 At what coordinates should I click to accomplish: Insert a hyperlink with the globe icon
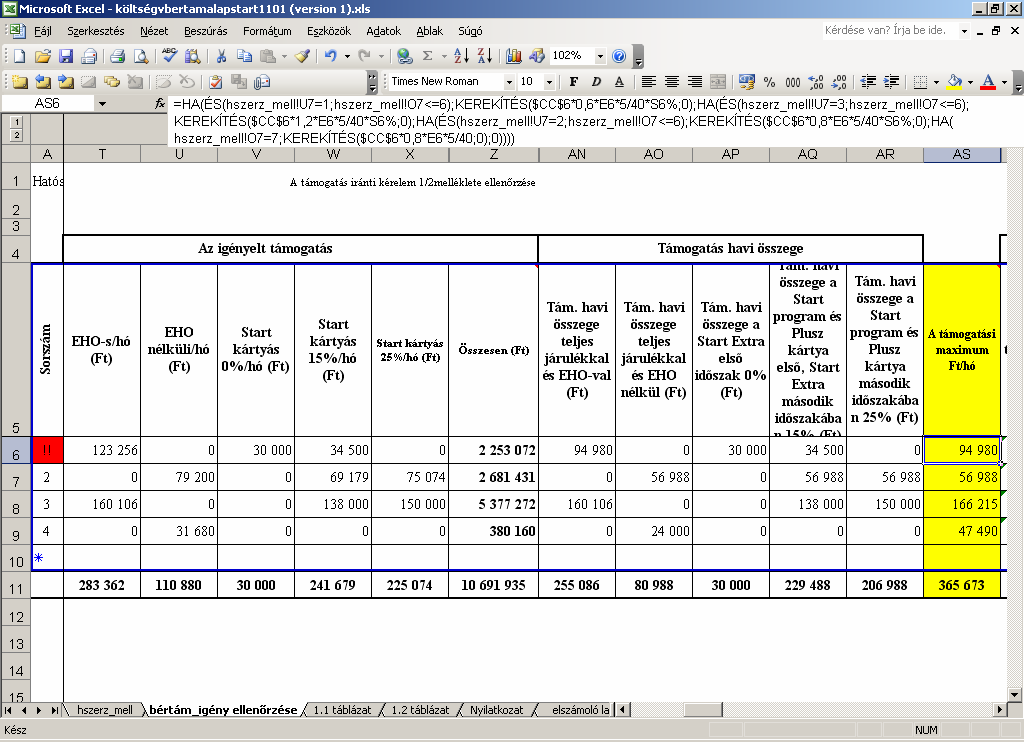[405, 56]
